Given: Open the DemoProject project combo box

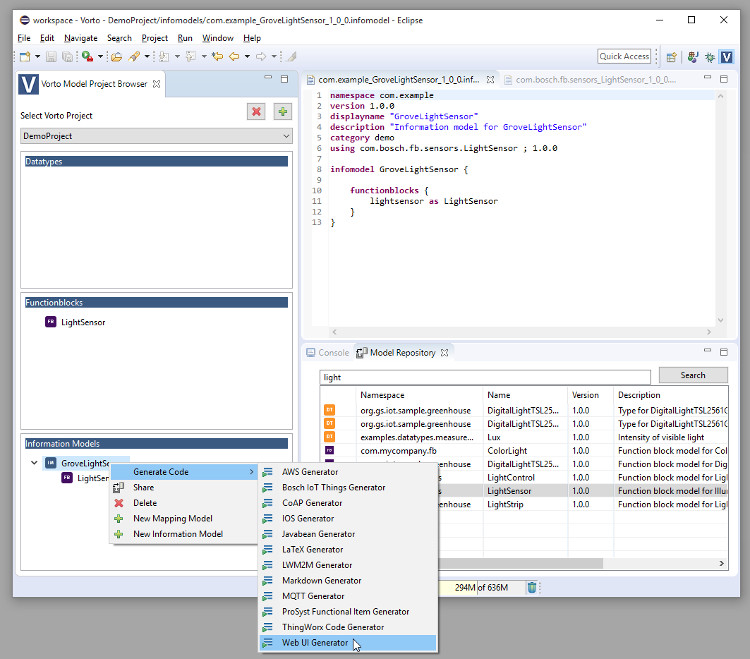Looking at the screenshot, I should 156,136.
